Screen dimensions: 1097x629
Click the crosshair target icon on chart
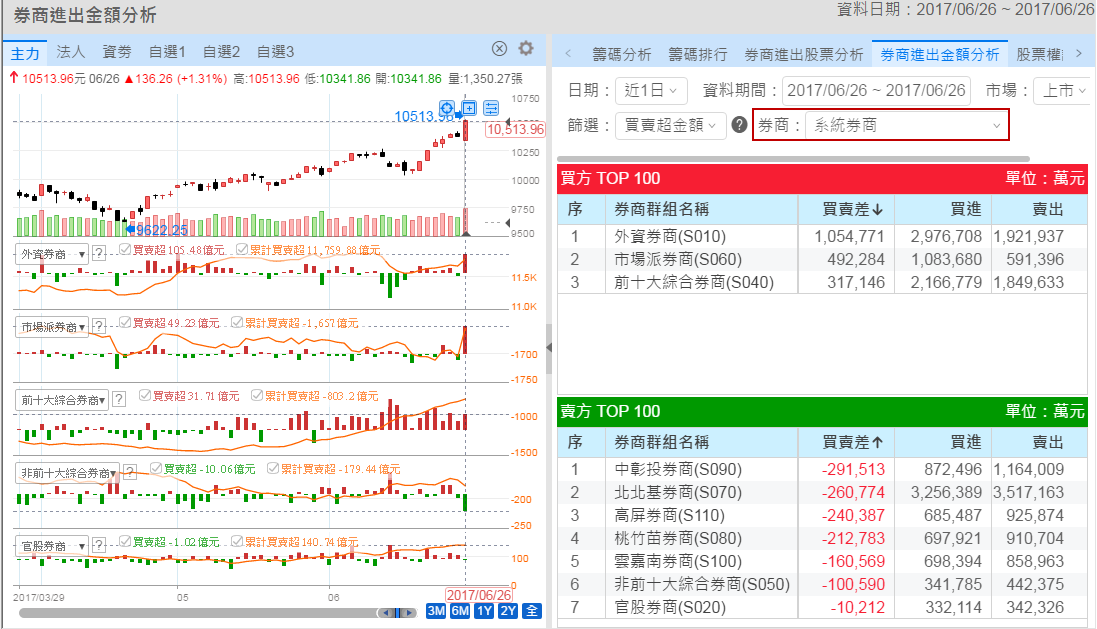coord(447,108)
